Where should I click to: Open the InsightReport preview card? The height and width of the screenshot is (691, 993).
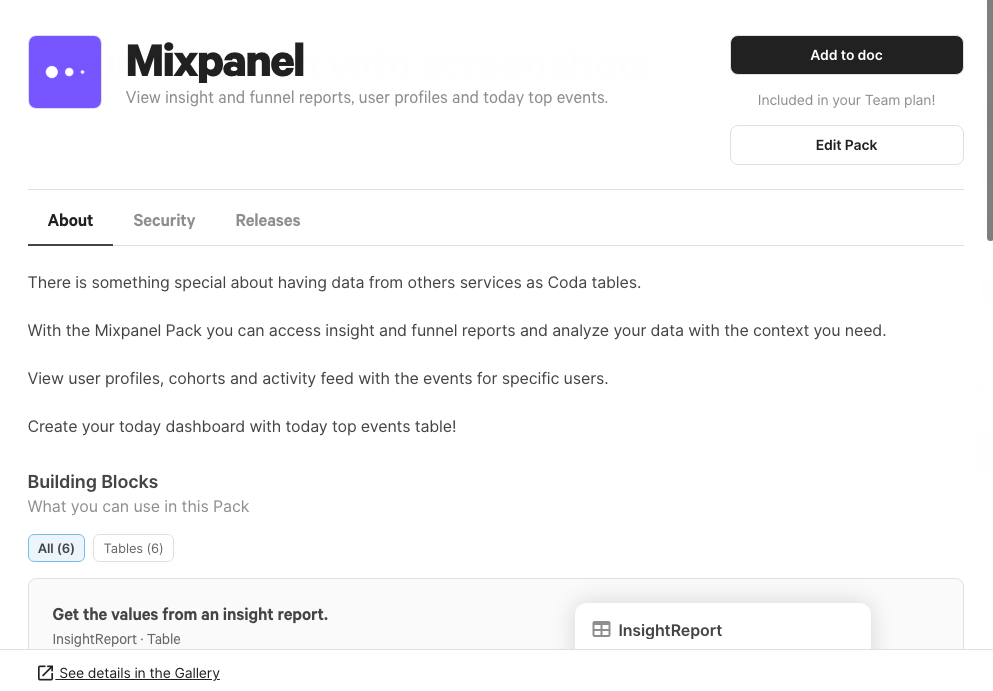tap(722, 628)
